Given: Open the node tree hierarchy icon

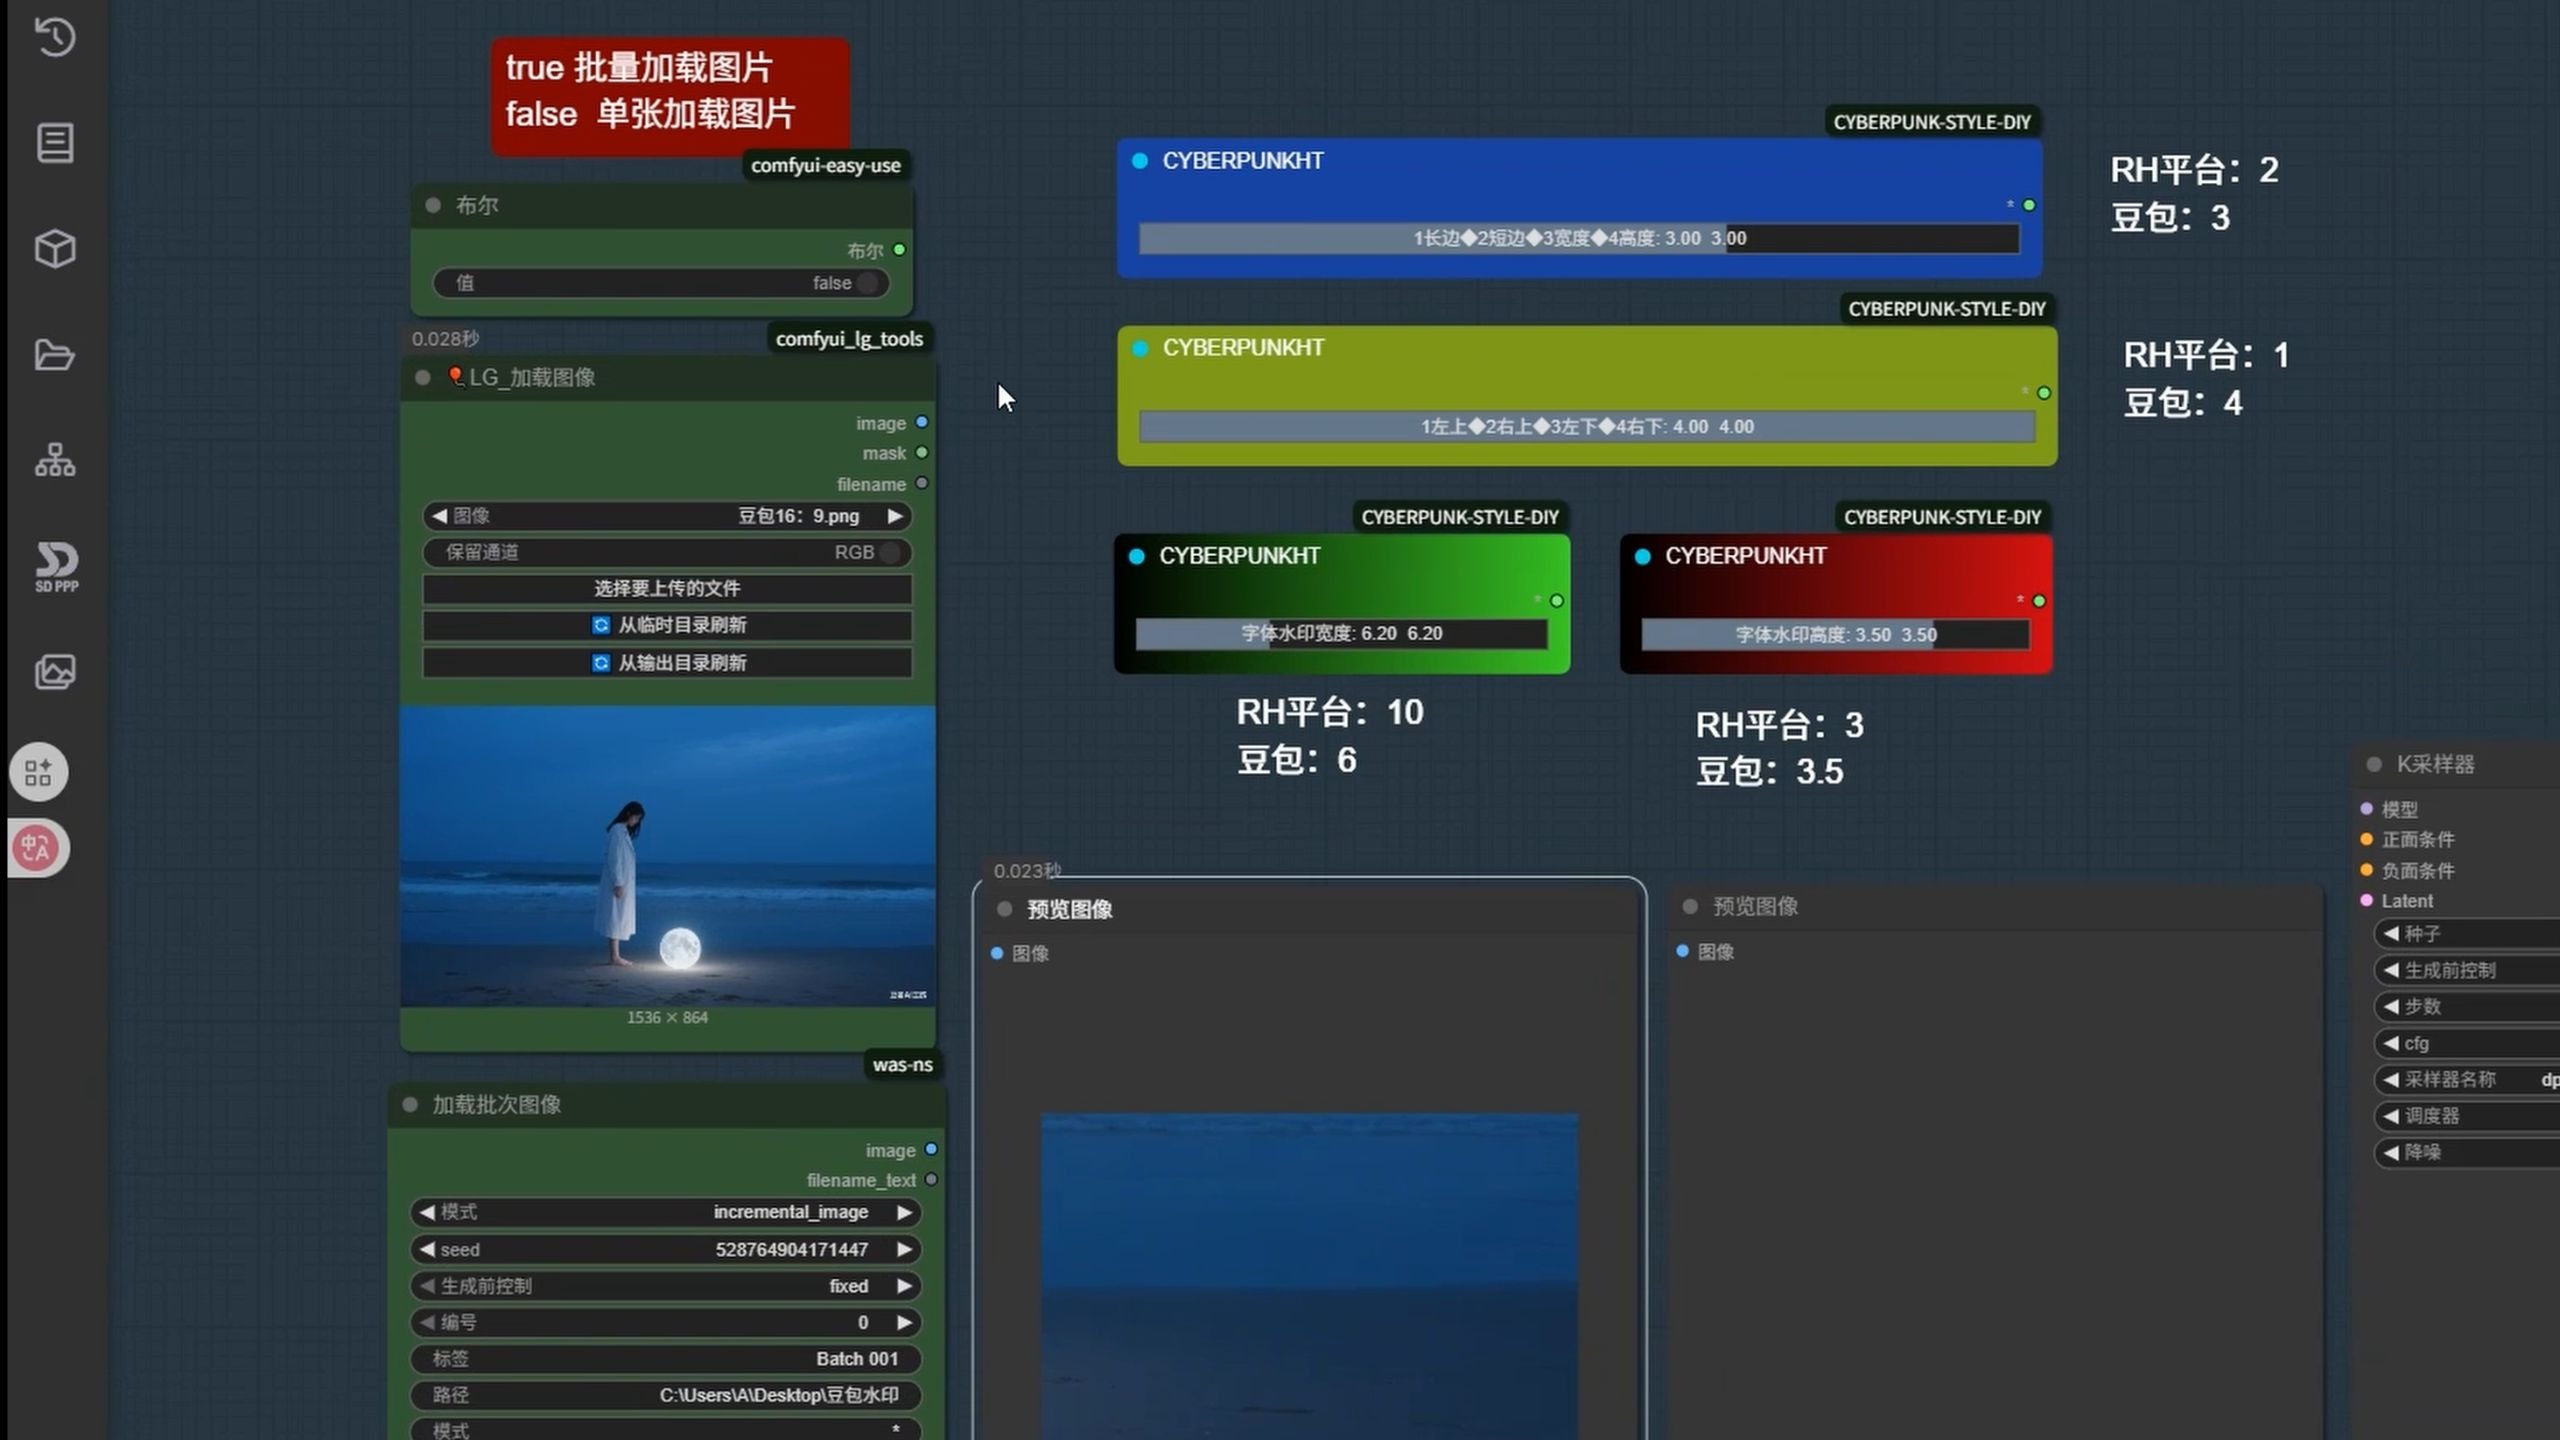Looking at the screenshot, I should (55, 460).
